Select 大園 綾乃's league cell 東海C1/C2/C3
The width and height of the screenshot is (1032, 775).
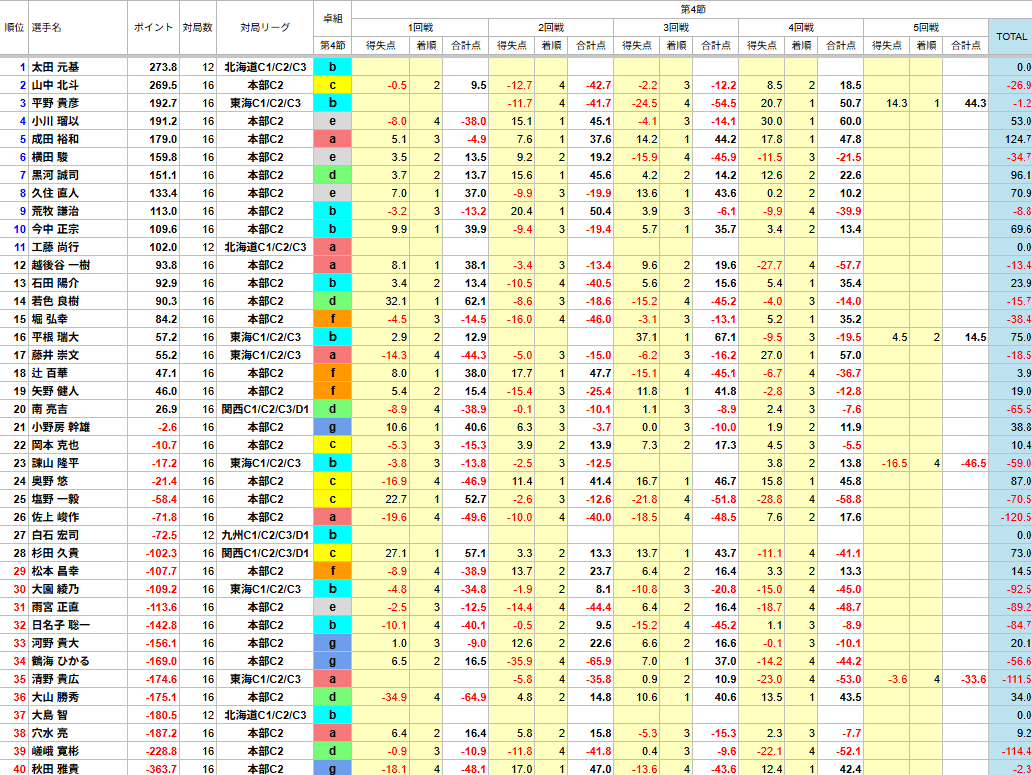265,589
